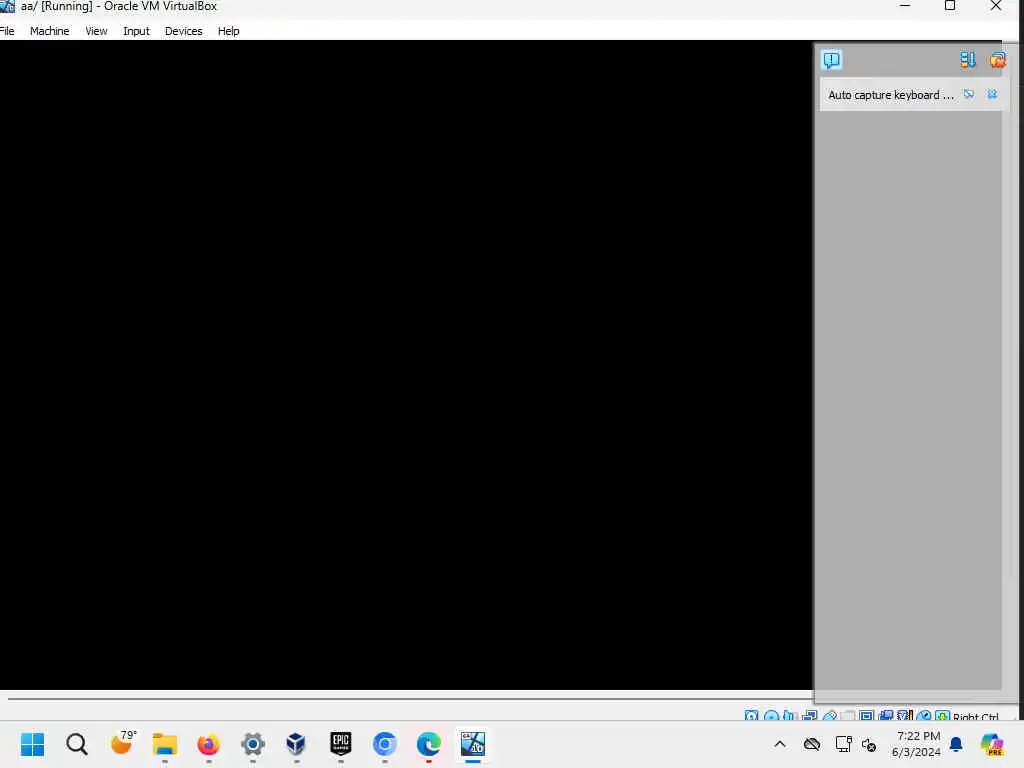Viewport: 1024px width, 768px height.
Task: Open VirtualBox Manager cube taskbar icon
Action: tap(296, 744)
